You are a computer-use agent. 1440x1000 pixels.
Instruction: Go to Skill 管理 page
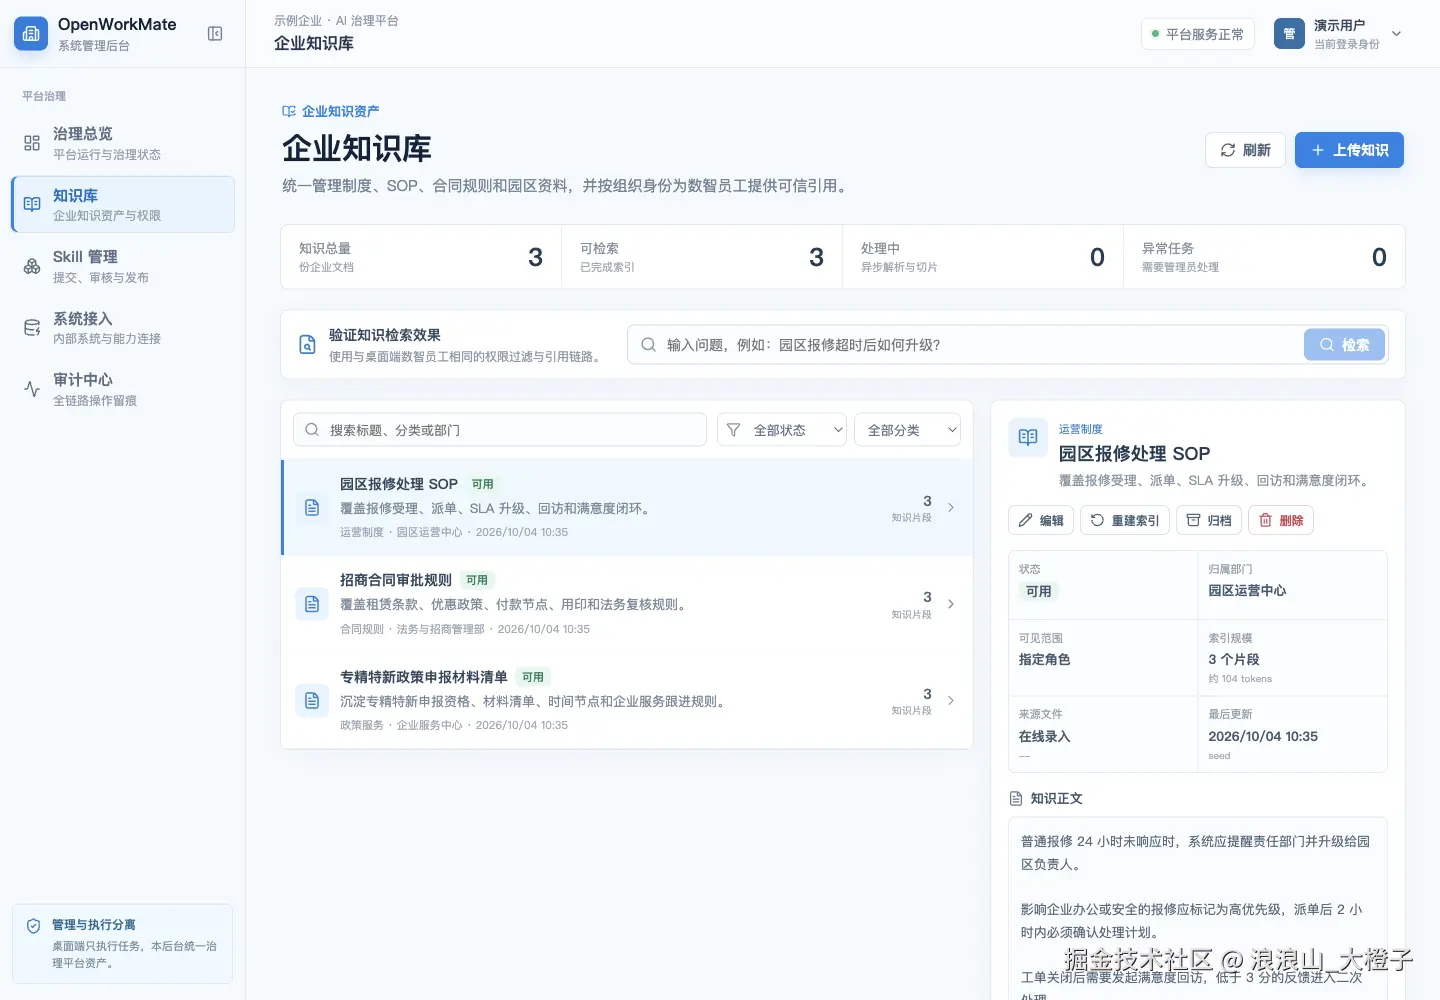(123, 266)
